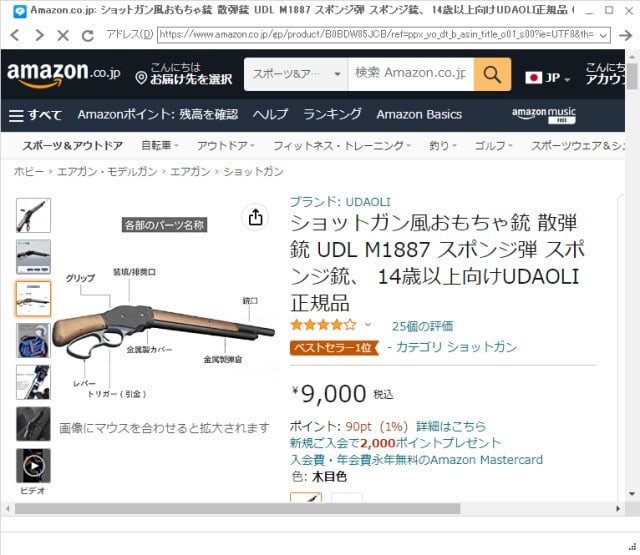Viewport: 640px width, 555px height.
Task: Open the 25個の評価 reviews link
Action: (x=422, y=326)
